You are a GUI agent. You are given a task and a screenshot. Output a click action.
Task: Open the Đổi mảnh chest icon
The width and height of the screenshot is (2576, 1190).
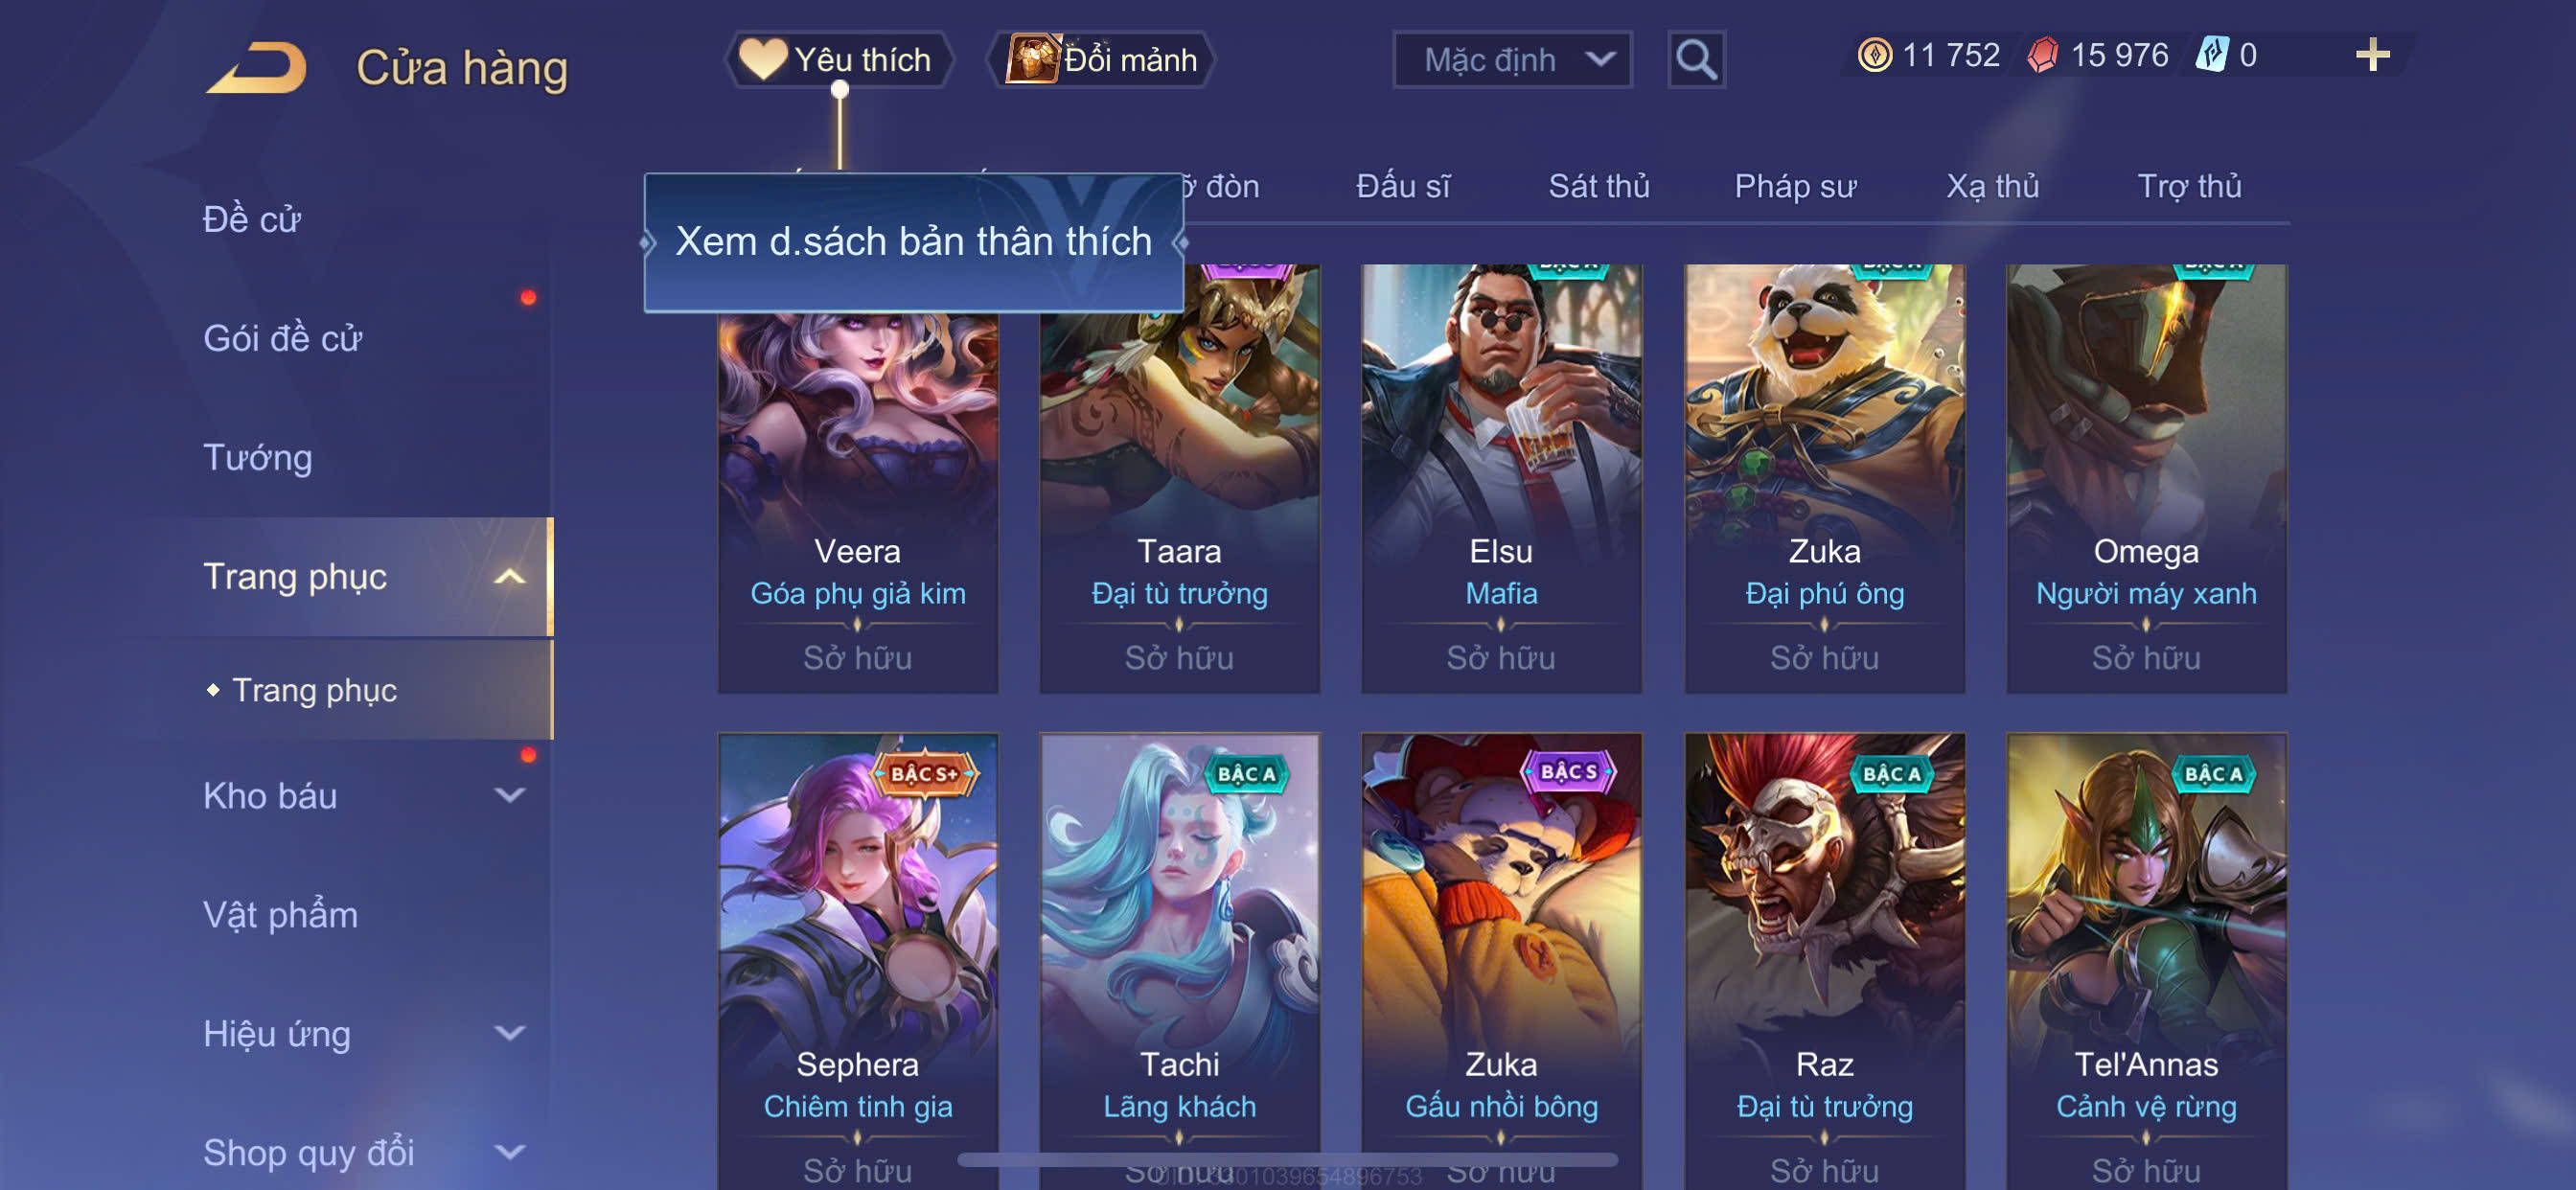(1032, 59)
